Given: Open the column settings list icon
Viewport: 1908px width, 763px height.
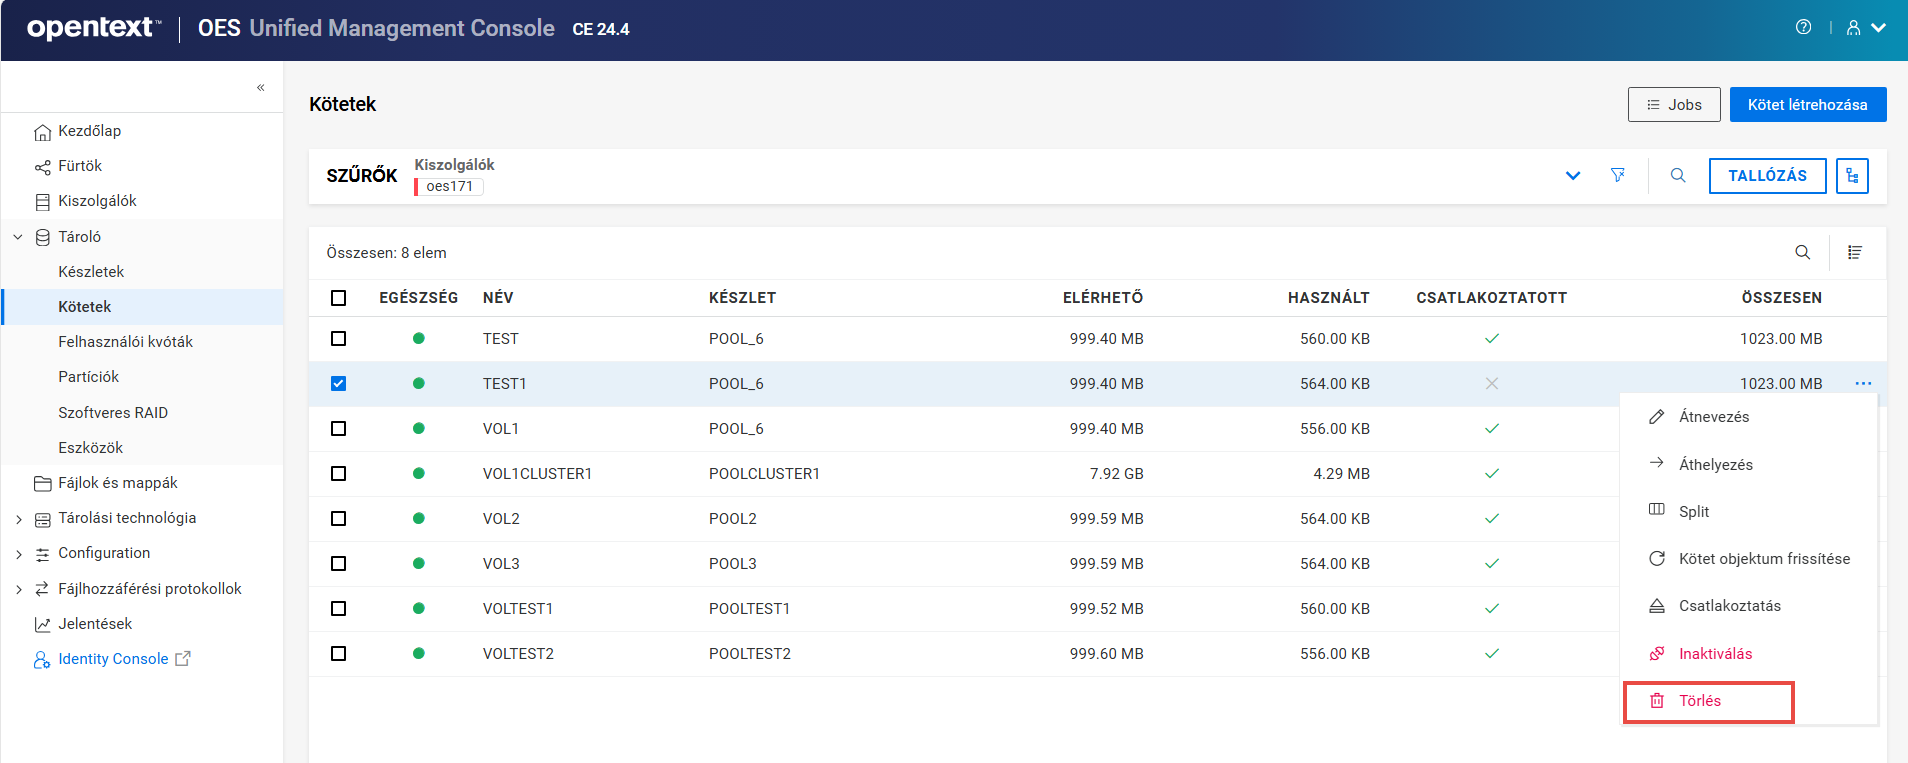Looking at the screenshot, I should tap(1854, 253).
